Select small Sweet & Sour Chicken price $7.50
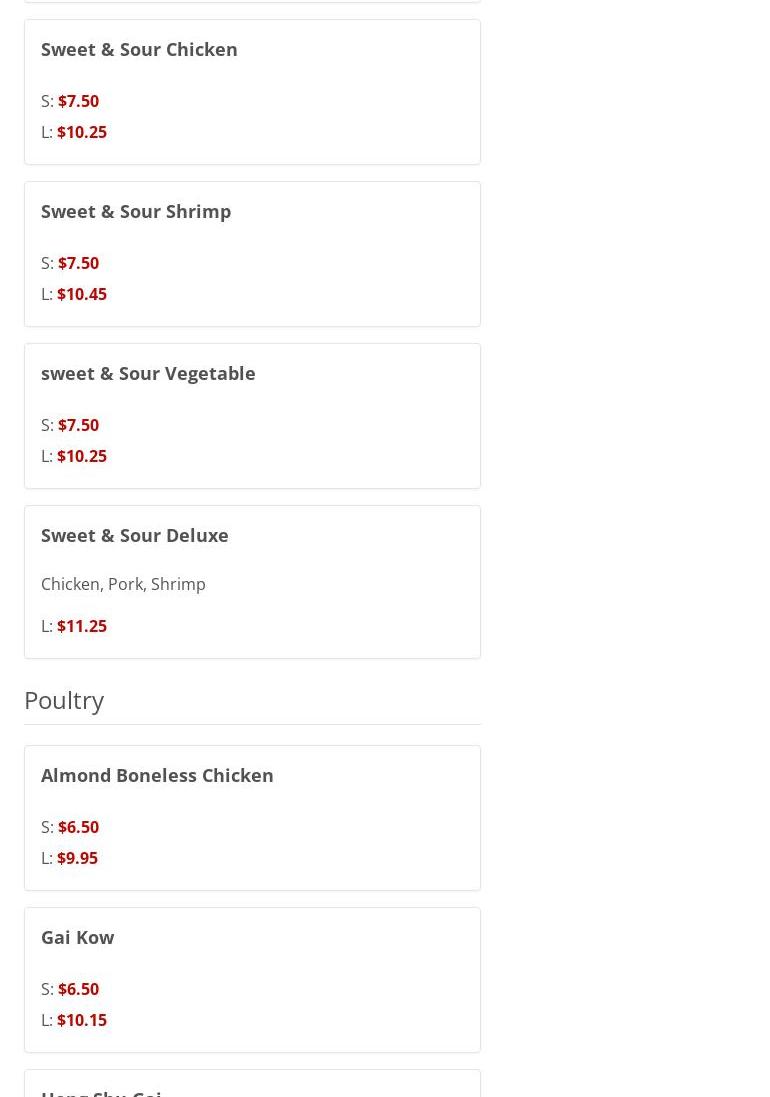770x1097 pixels. click(x=78, y=101)
